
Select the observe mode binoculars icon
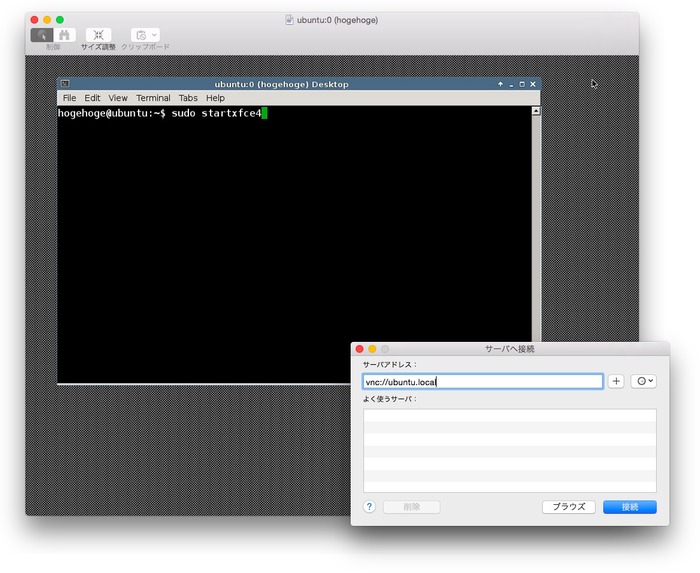point(64,35)
